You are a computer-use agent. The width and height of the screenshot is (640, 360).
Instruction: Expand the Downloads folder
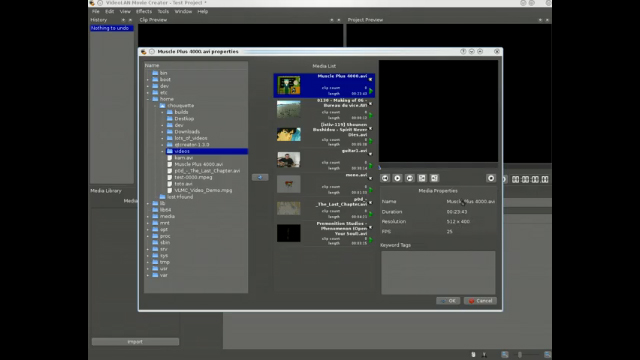coord(162,132)
